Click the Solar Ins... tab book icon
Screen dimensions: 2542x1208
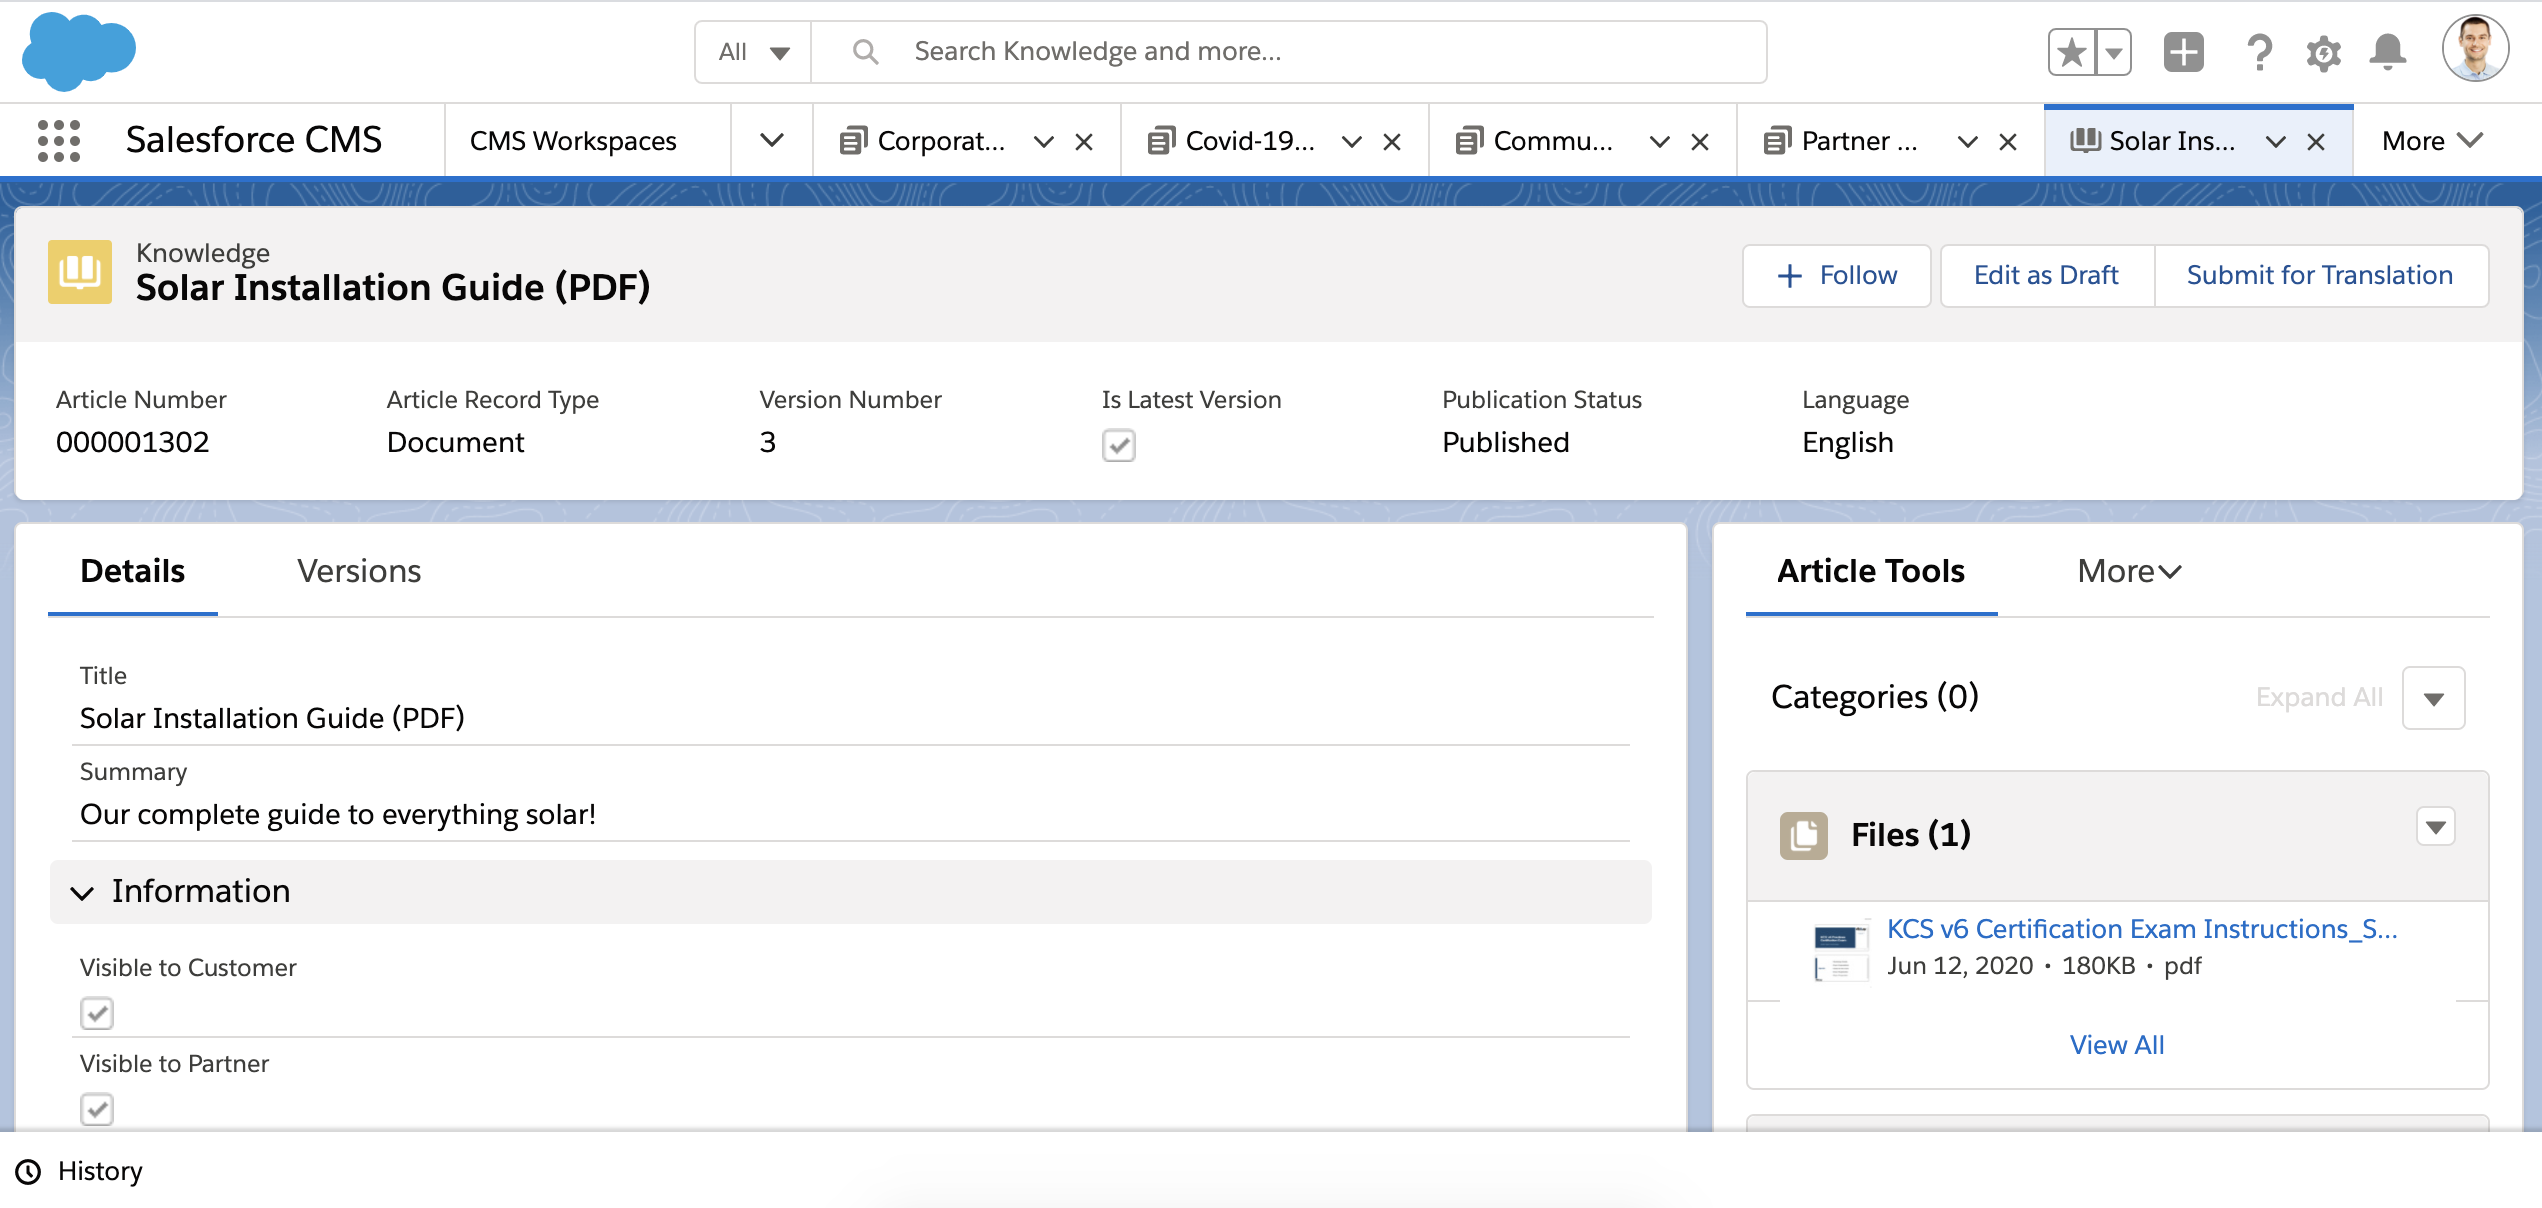coord(2085,140)
